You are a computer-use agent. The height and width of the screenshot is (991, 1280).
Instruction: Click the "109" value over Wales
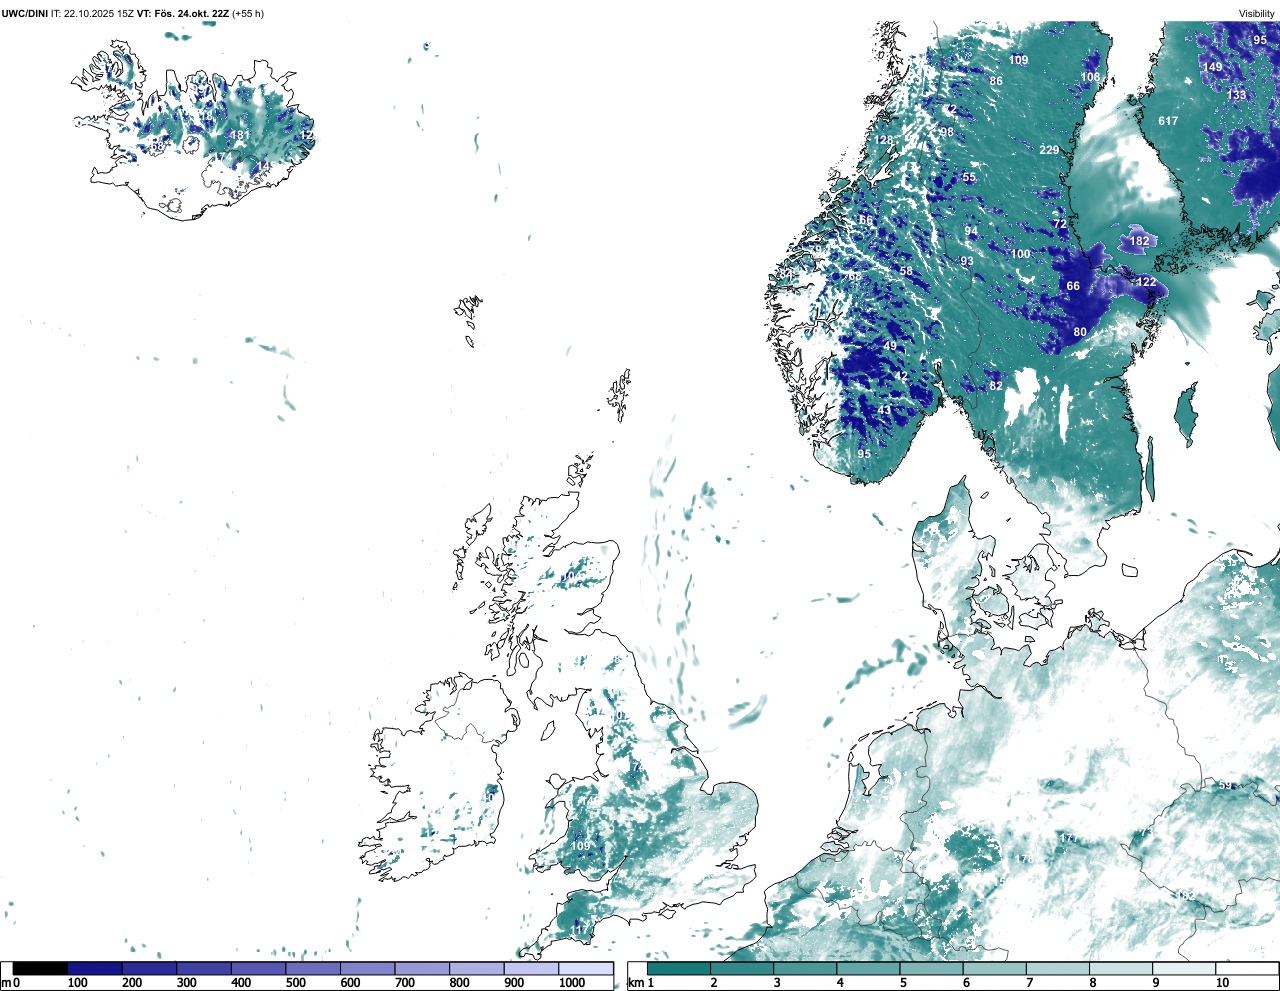coord(581,846)
